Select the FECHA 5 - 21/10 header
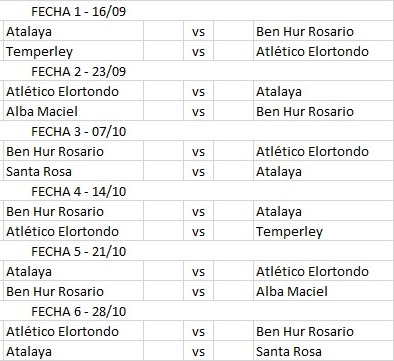394x361 pixels. pos(78,252)
